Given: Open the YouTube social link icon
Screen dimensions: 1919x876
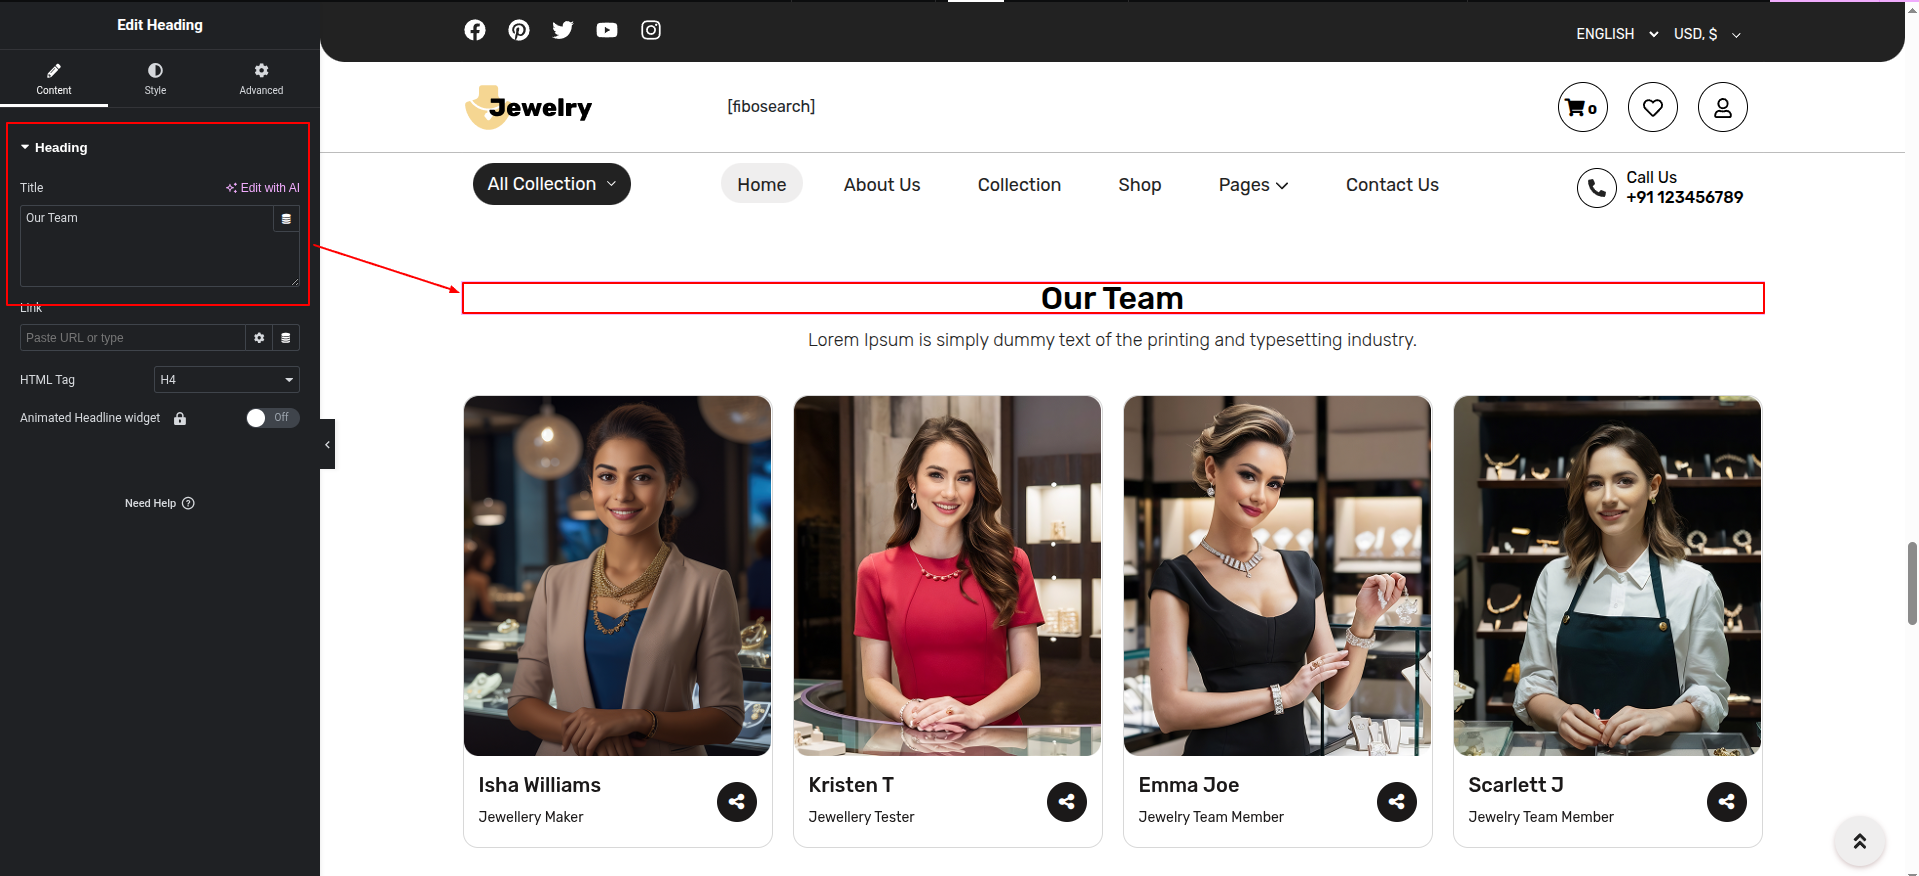Looking at the screenshot, I should tap(607, 30).
